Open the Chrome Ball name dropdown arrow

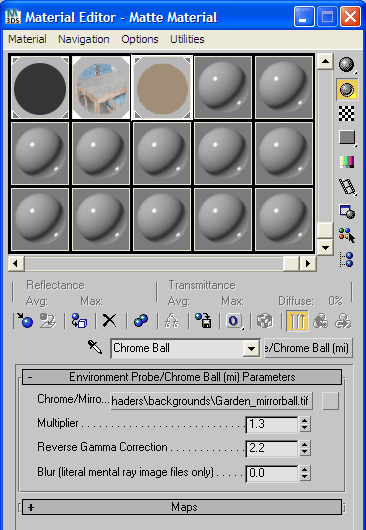click(251, 348)
